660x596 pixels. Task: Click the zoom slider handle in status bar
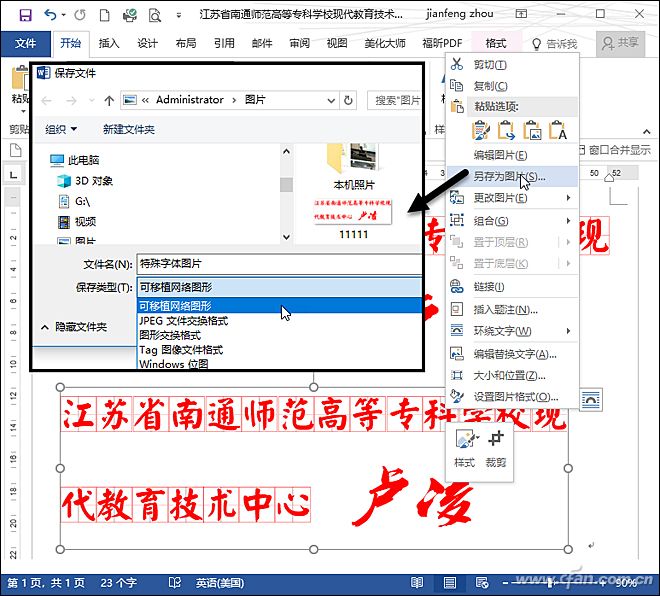pos(551,583)
